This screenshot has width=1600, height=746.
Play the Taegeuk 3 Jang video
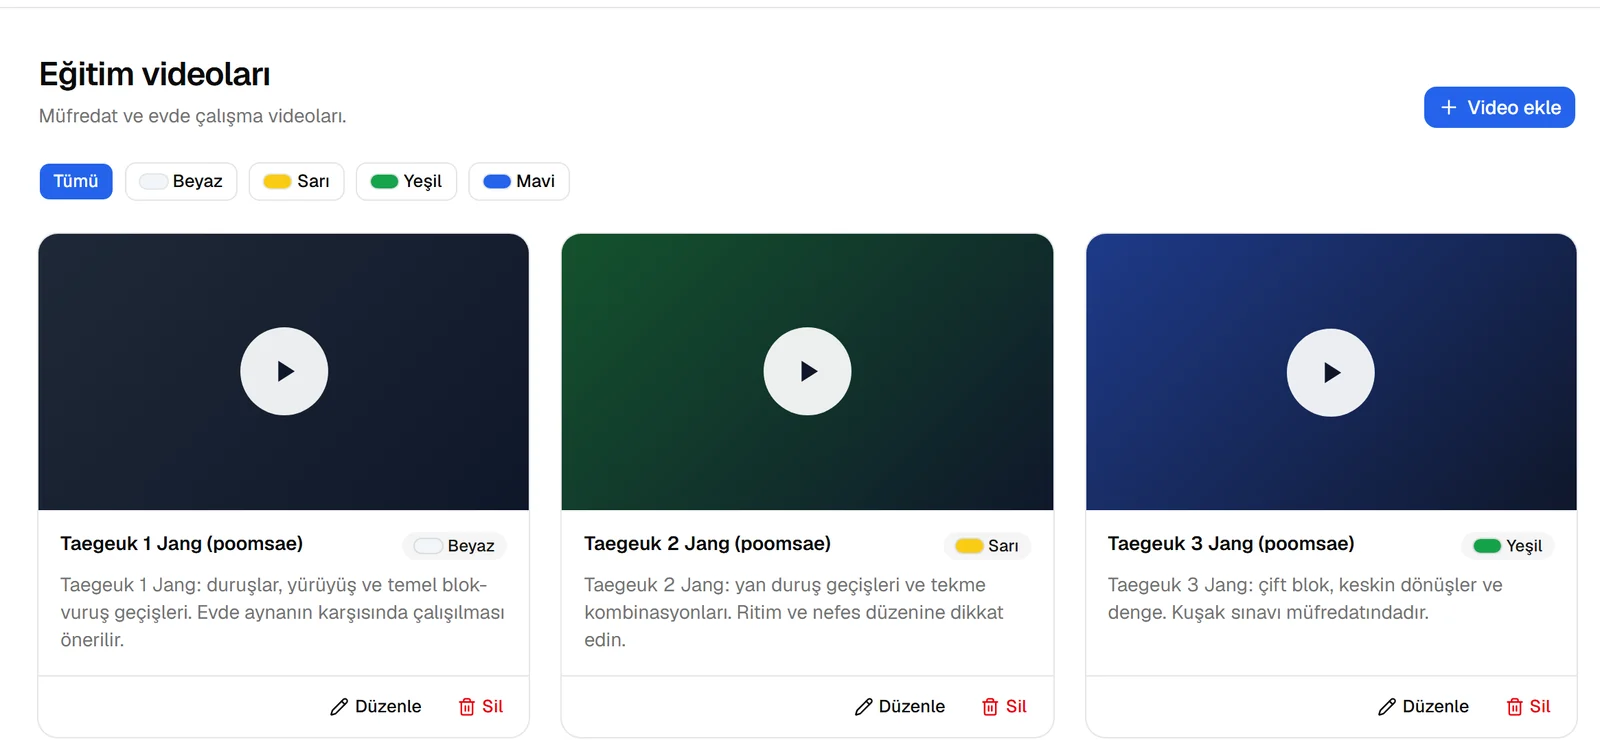[1330, 372]
